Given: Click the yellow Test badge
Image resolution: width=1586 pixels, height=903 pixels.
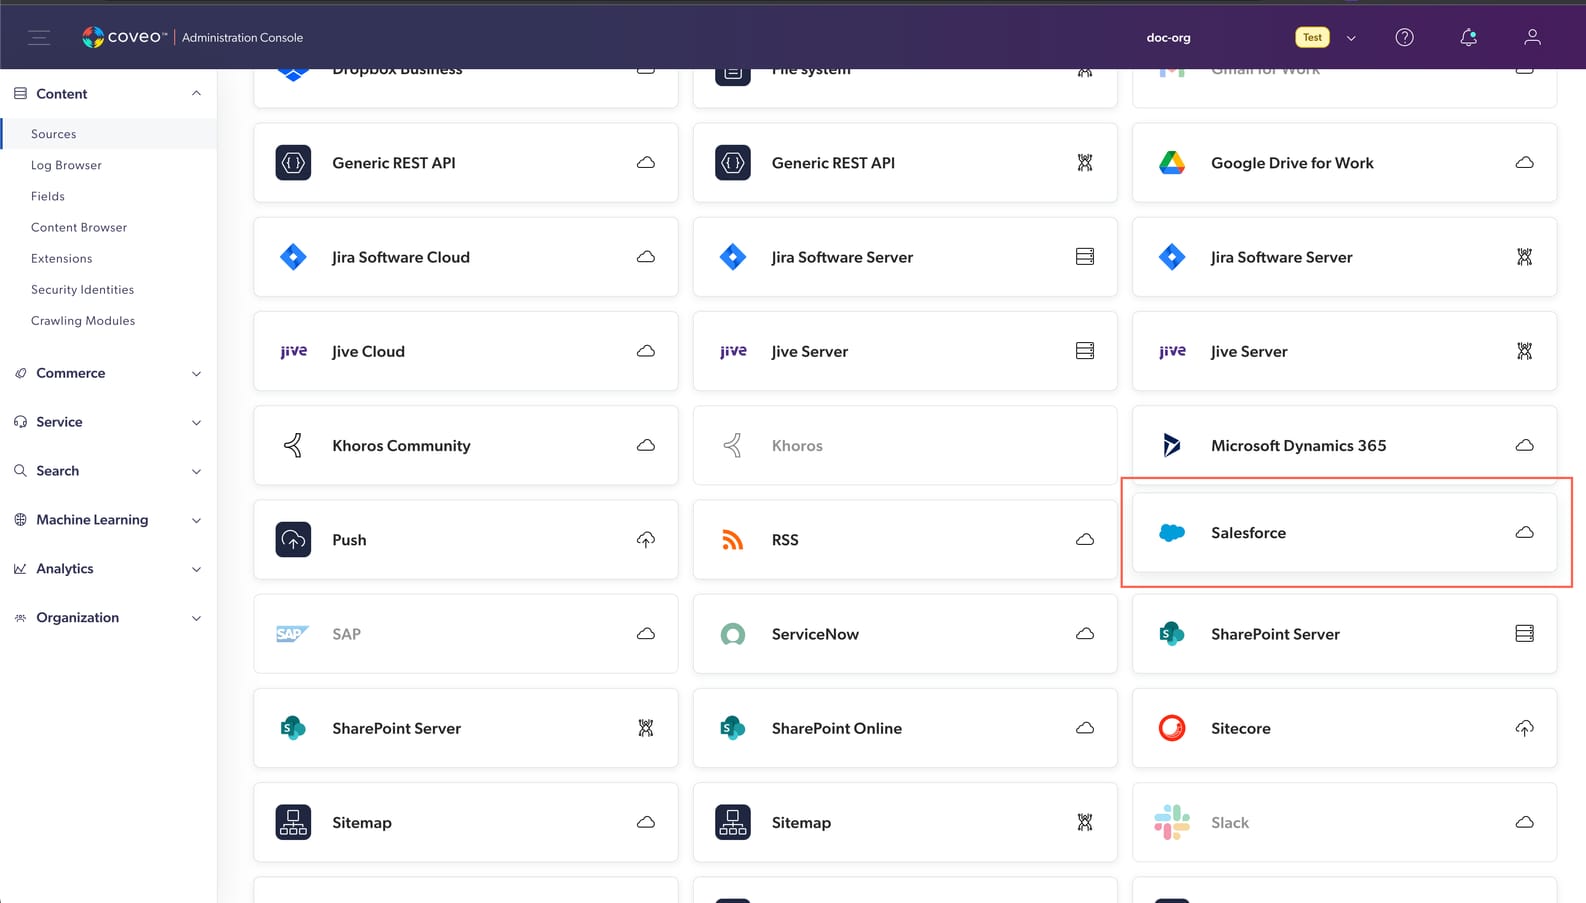Looking at the screenshot, I should coord(1312,37).
